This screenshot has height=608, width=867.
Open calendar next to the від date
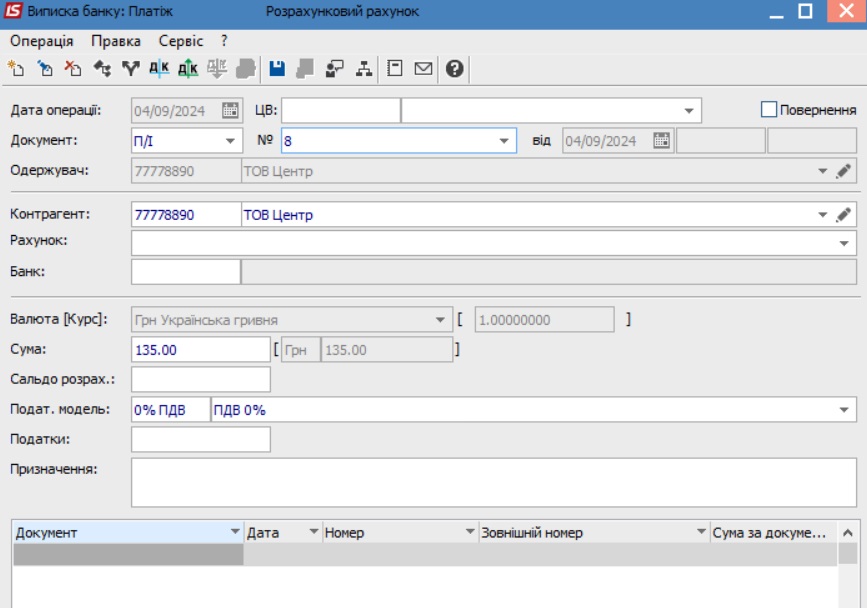(x=661, y=141)
